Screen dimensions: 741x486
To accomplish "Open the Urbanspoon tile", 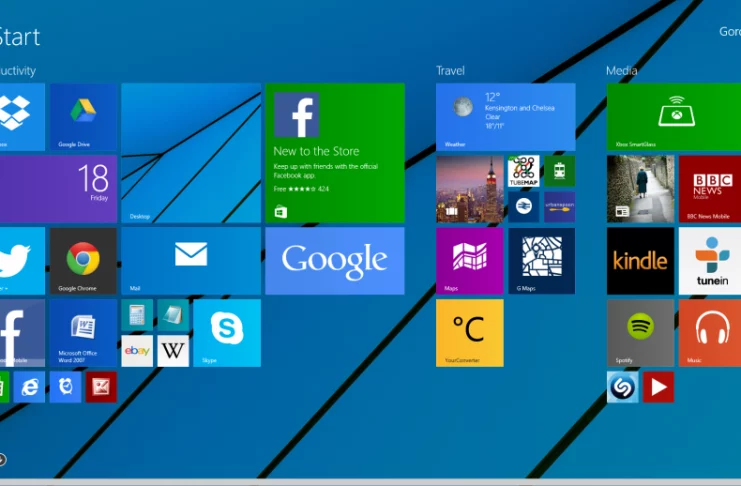I will click(x=560, y=207).
